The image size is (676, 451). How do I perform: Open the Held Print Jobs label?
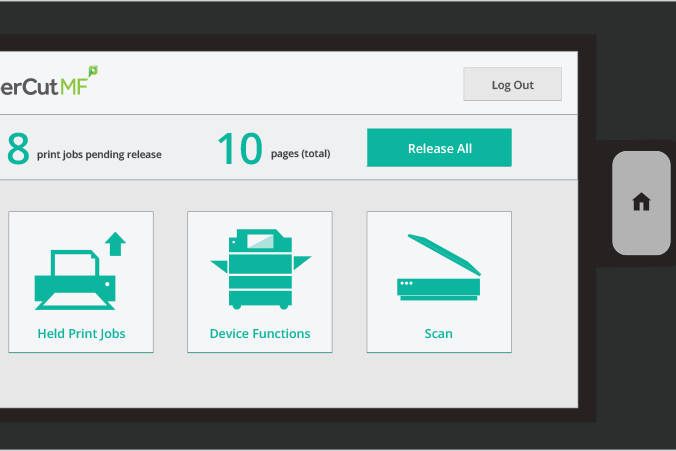click(81, 334)
